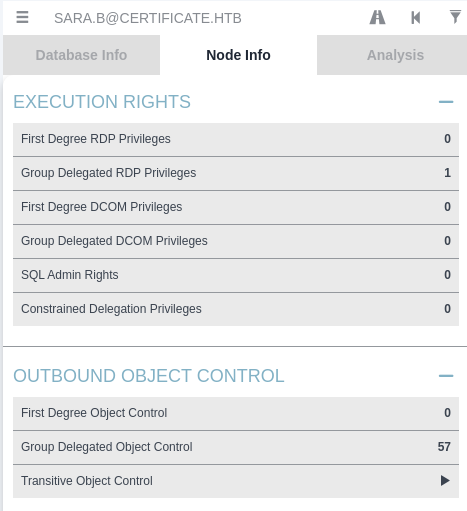Click First Degree RDP Privileges row
This screenshot has width=467, height=511.
click(x=236, y=139)
